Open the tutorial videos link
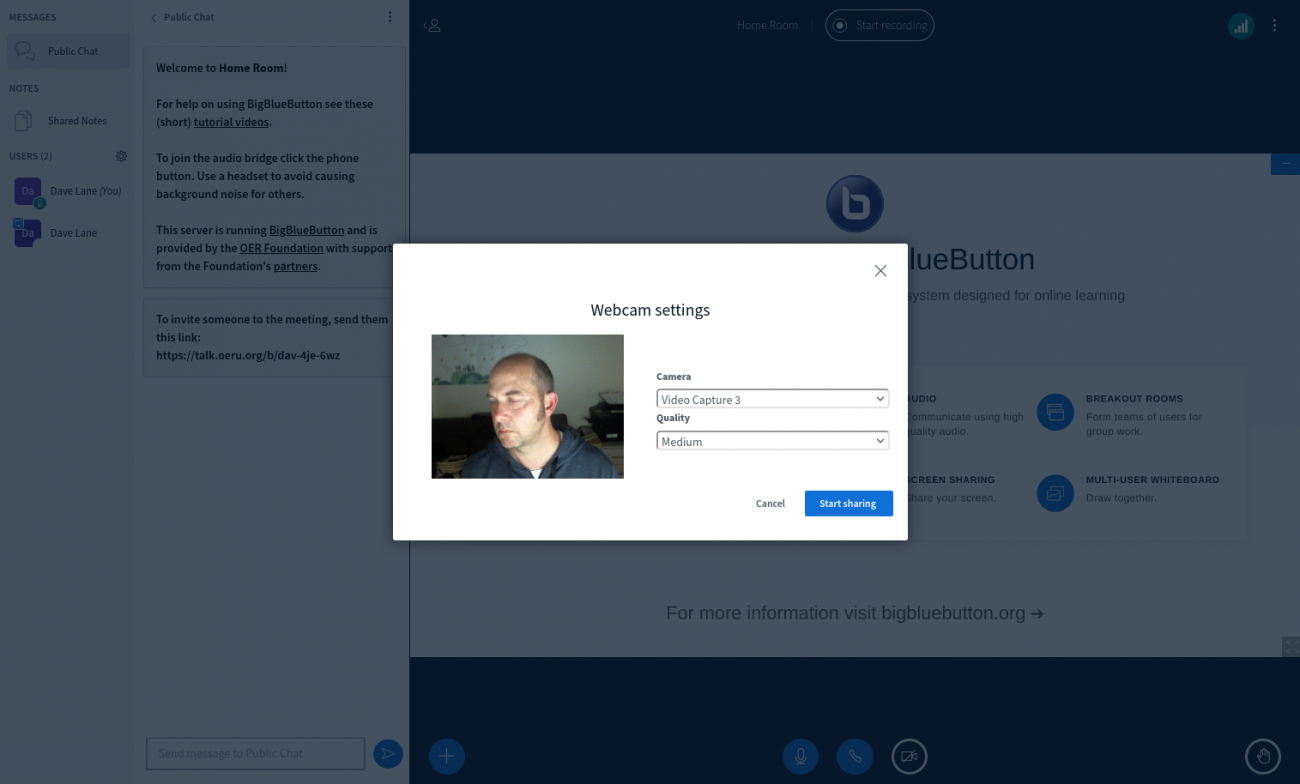Image resolution: width=1300 pixels, height=784 pixels. coord(231,122)
